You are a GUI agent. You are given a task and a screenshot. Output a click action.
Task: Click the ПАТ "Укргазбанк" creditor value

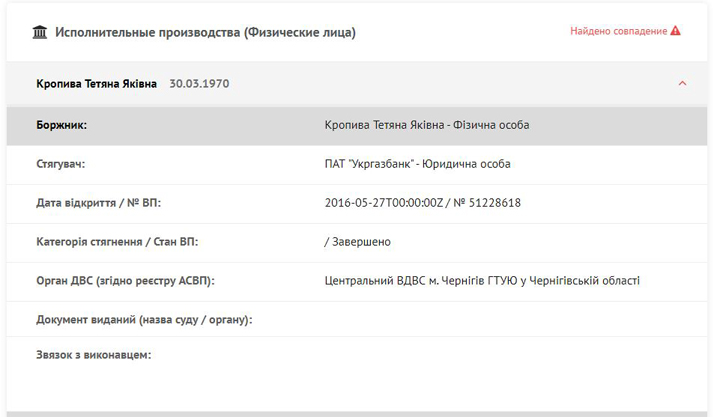[x=417, y=164]
